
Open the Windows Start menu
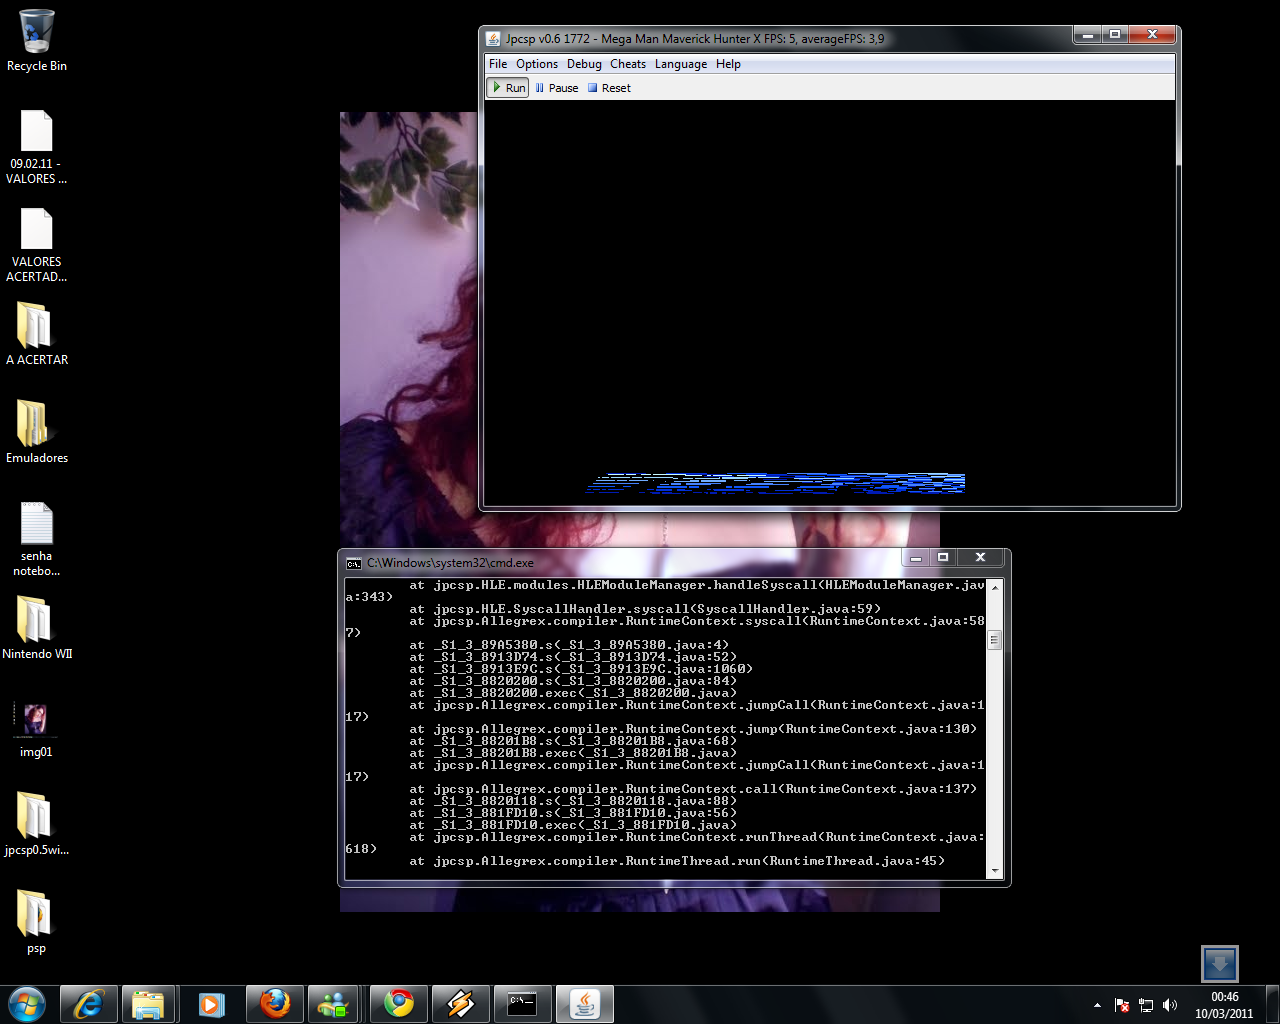pyautogui.click(x=27, y=1004)
